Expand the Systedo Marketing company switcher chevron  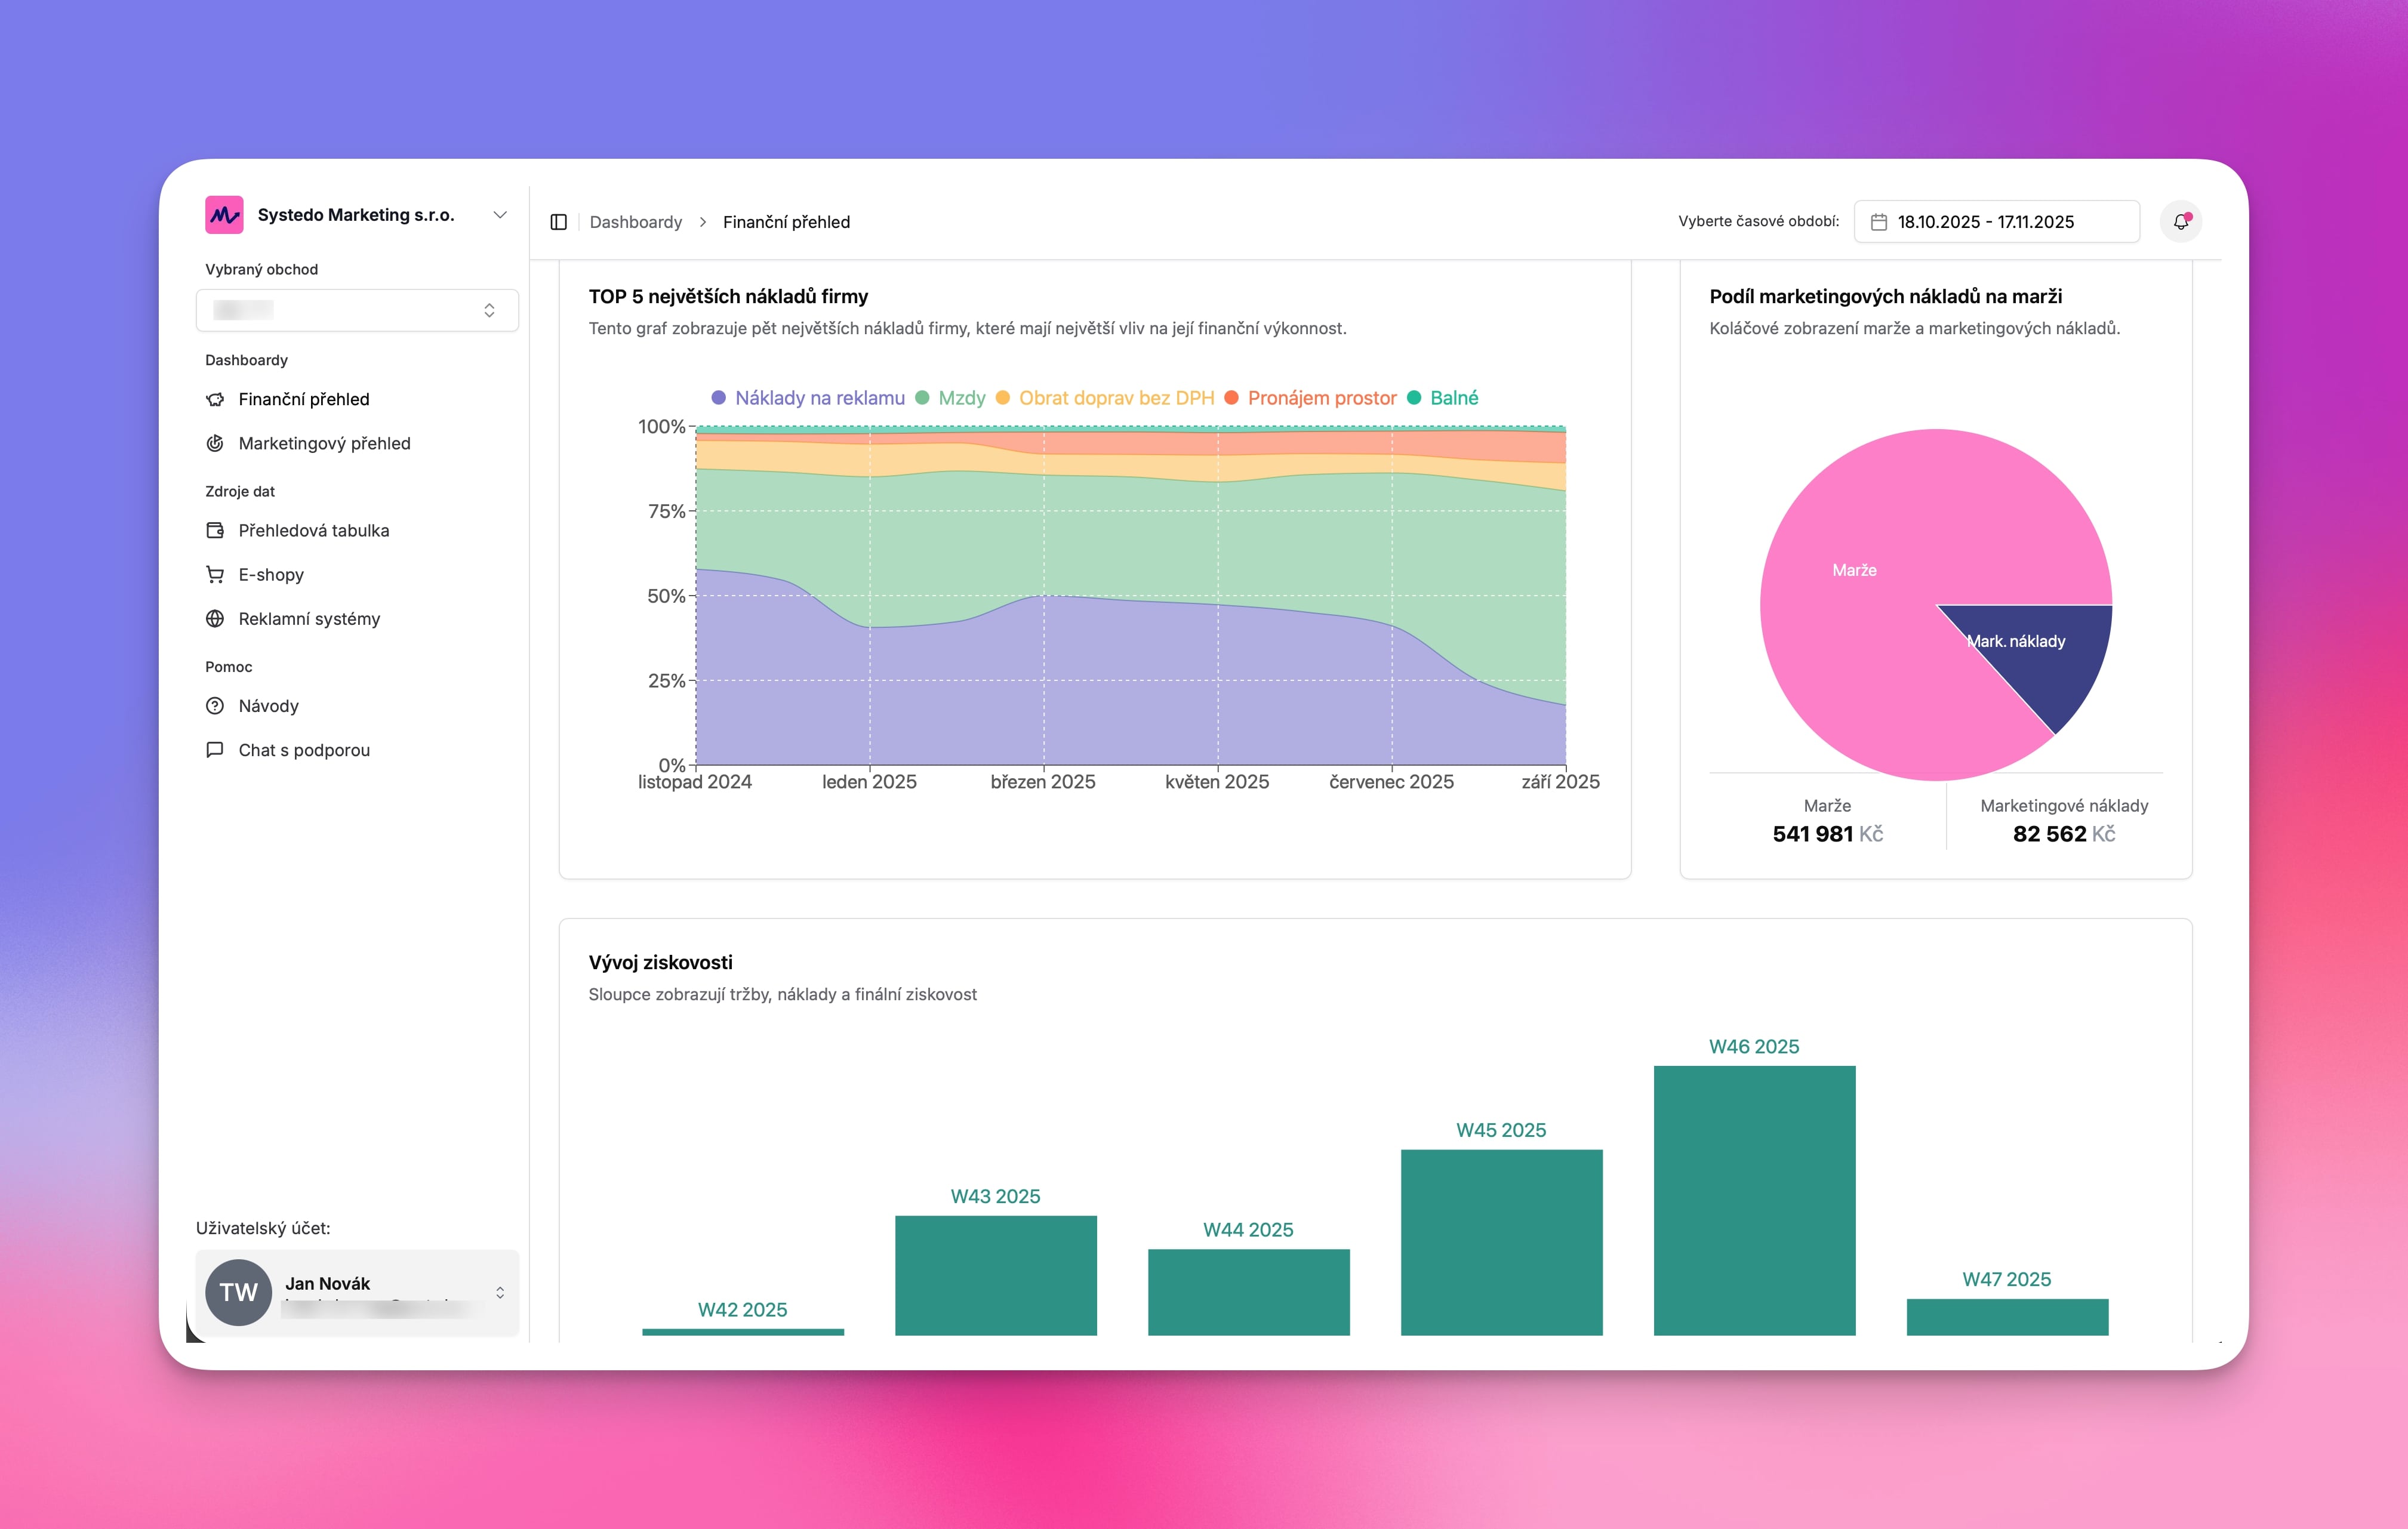(x=500, y=215)
